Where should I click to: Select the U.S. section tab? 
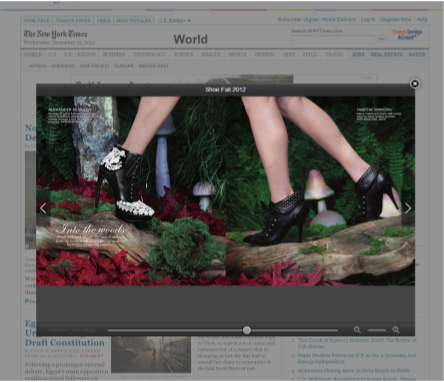pyautogui.click(x=53, y=54)
